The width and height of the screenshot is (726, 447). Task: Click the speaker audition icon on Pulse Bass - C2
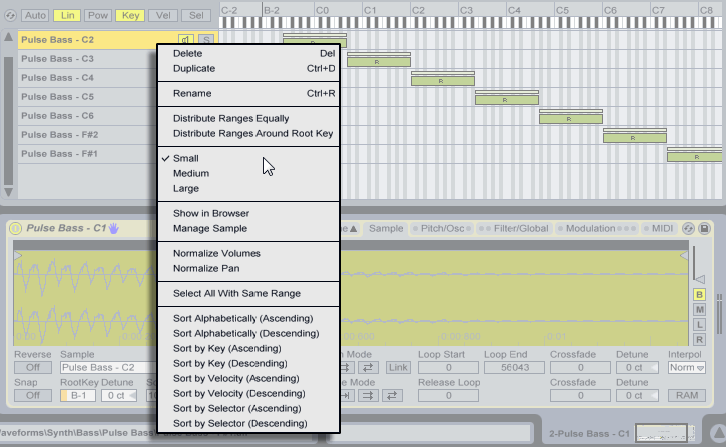(x=186, y=39)
